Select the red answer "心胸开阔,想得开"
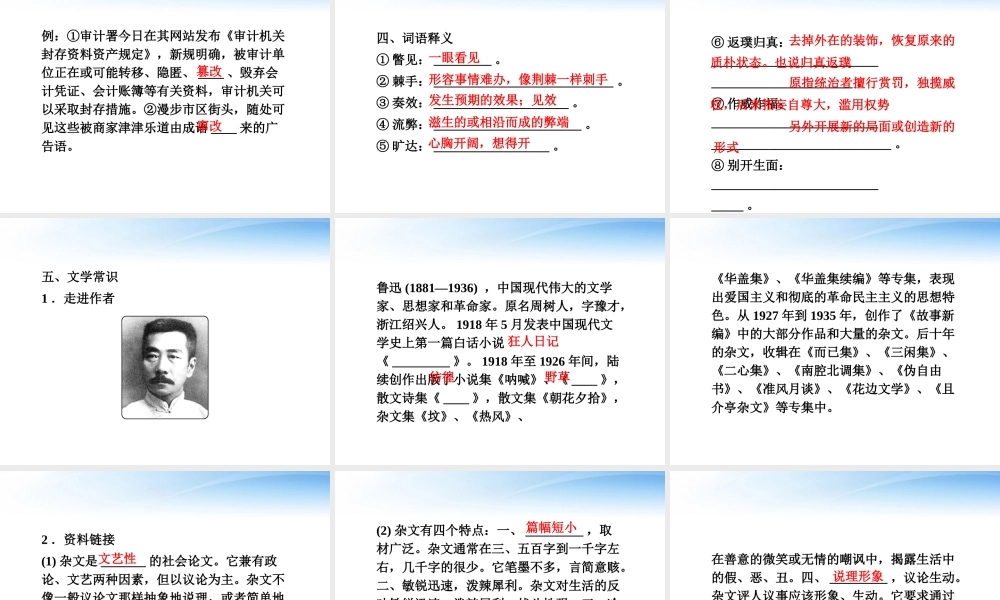The height and width of the screenshot is (600, 1000). pyautogui.click(x=480, y=143)
